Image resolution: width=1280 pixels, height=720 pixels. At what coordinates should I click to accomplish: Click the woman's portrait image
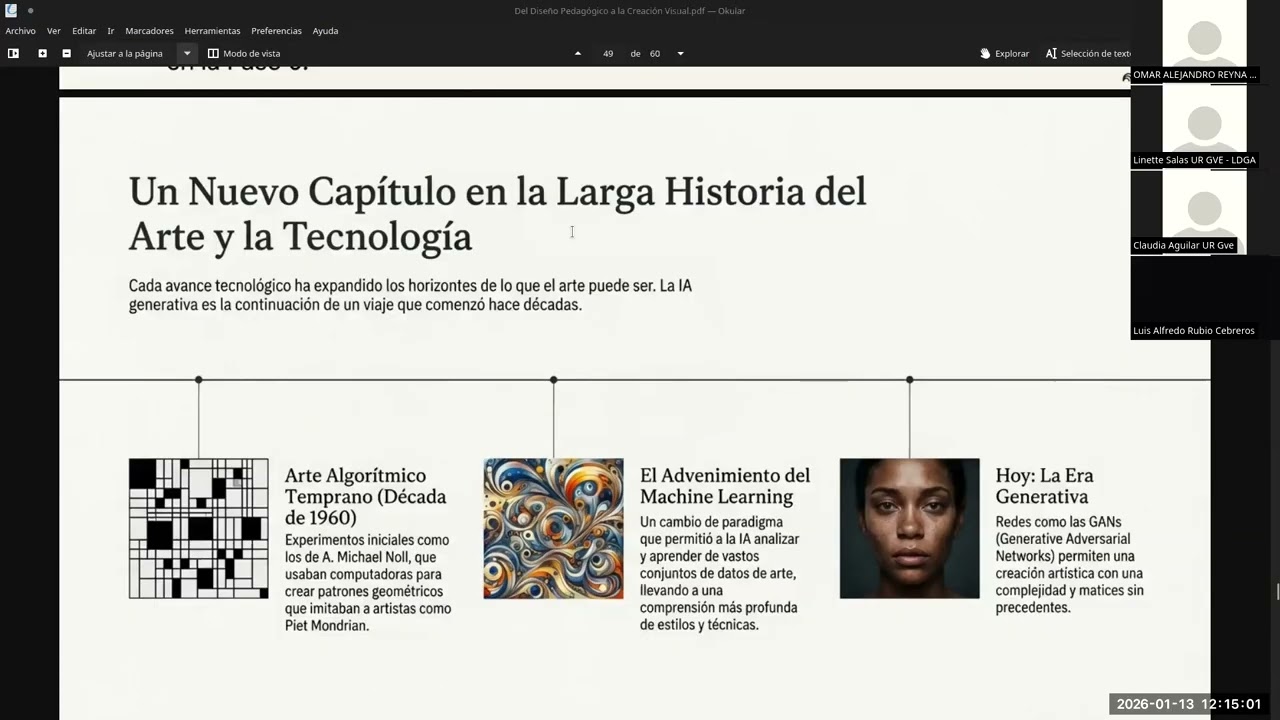tap(909, 529)
